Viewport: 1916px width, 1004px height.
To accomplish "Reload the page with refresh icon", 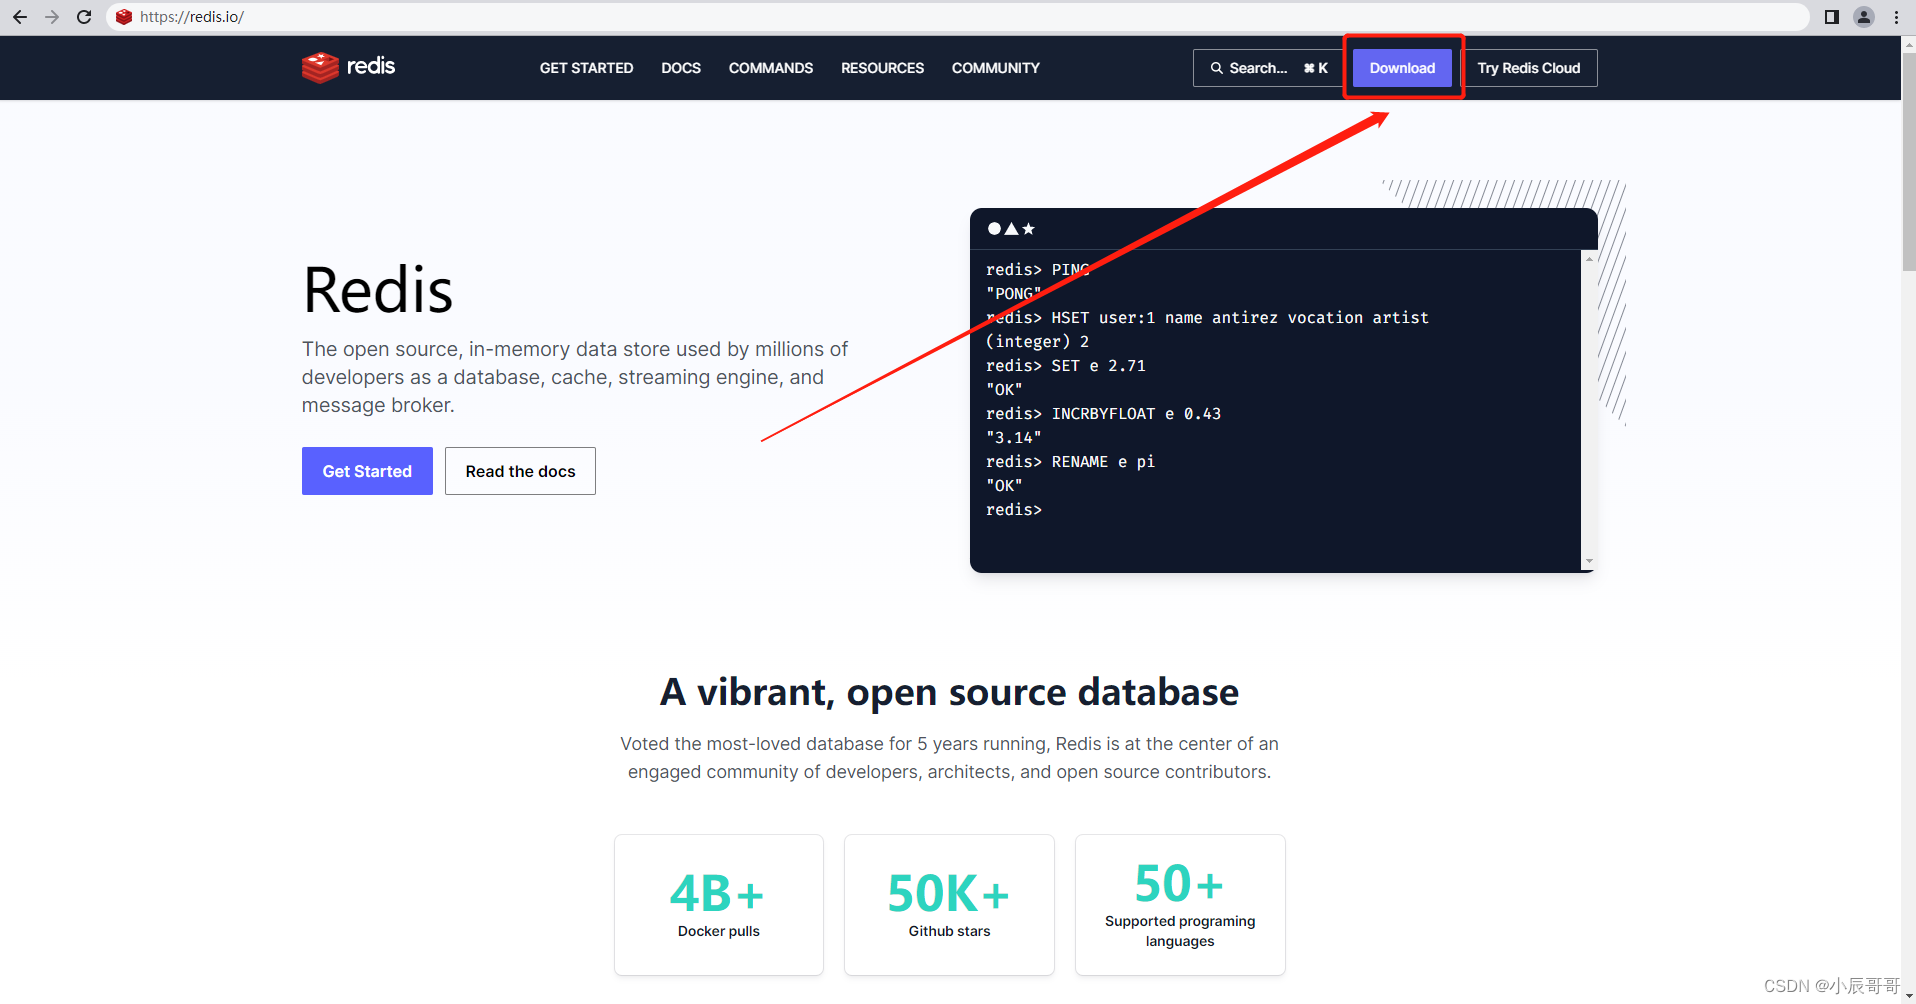I will 84,17.
